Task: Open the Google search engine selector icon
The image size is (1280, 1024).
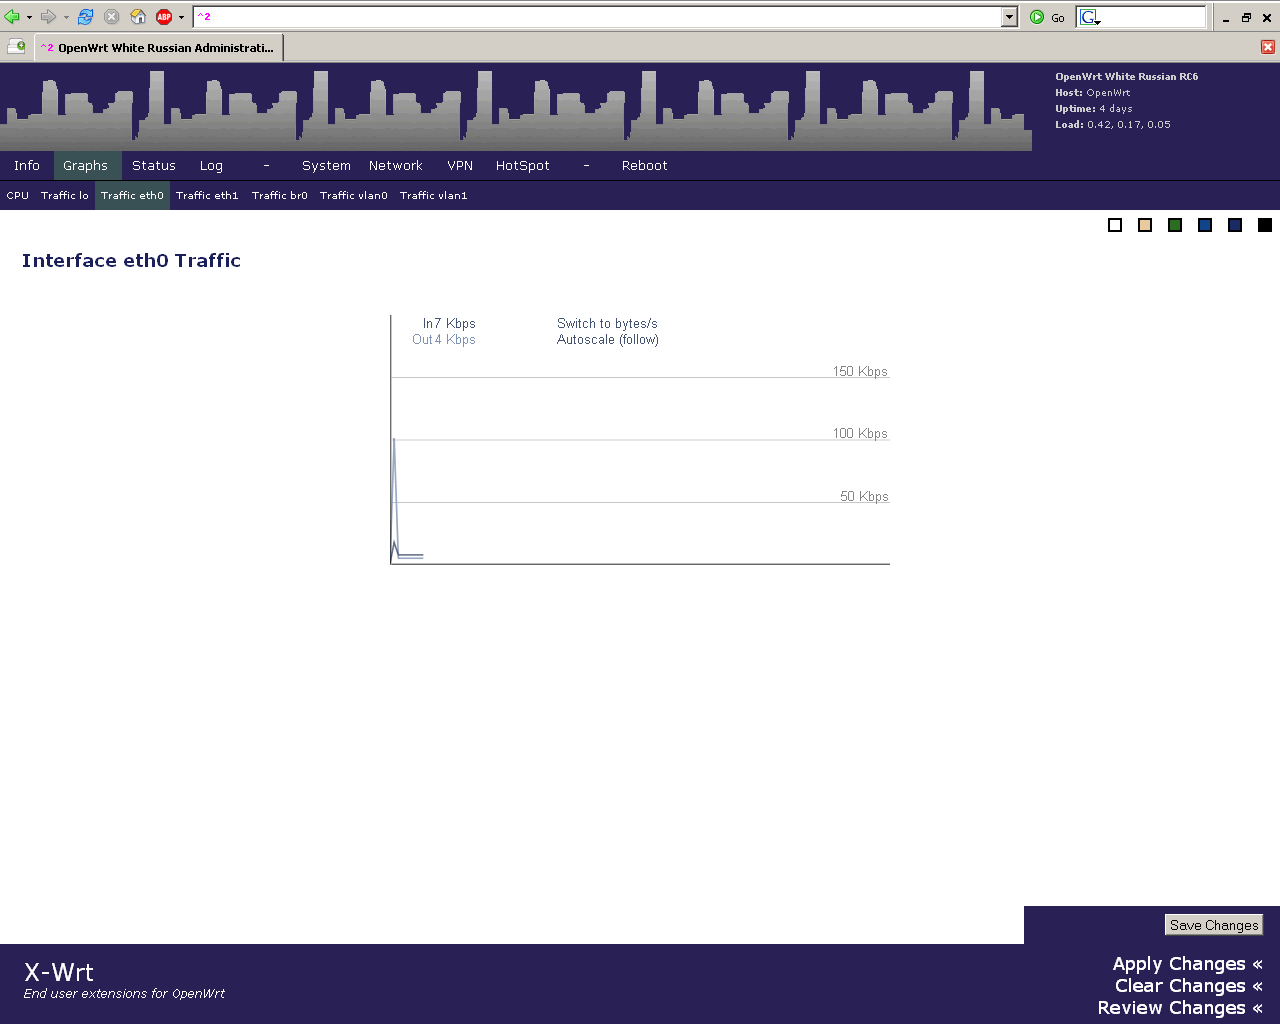Action: 1090,17
